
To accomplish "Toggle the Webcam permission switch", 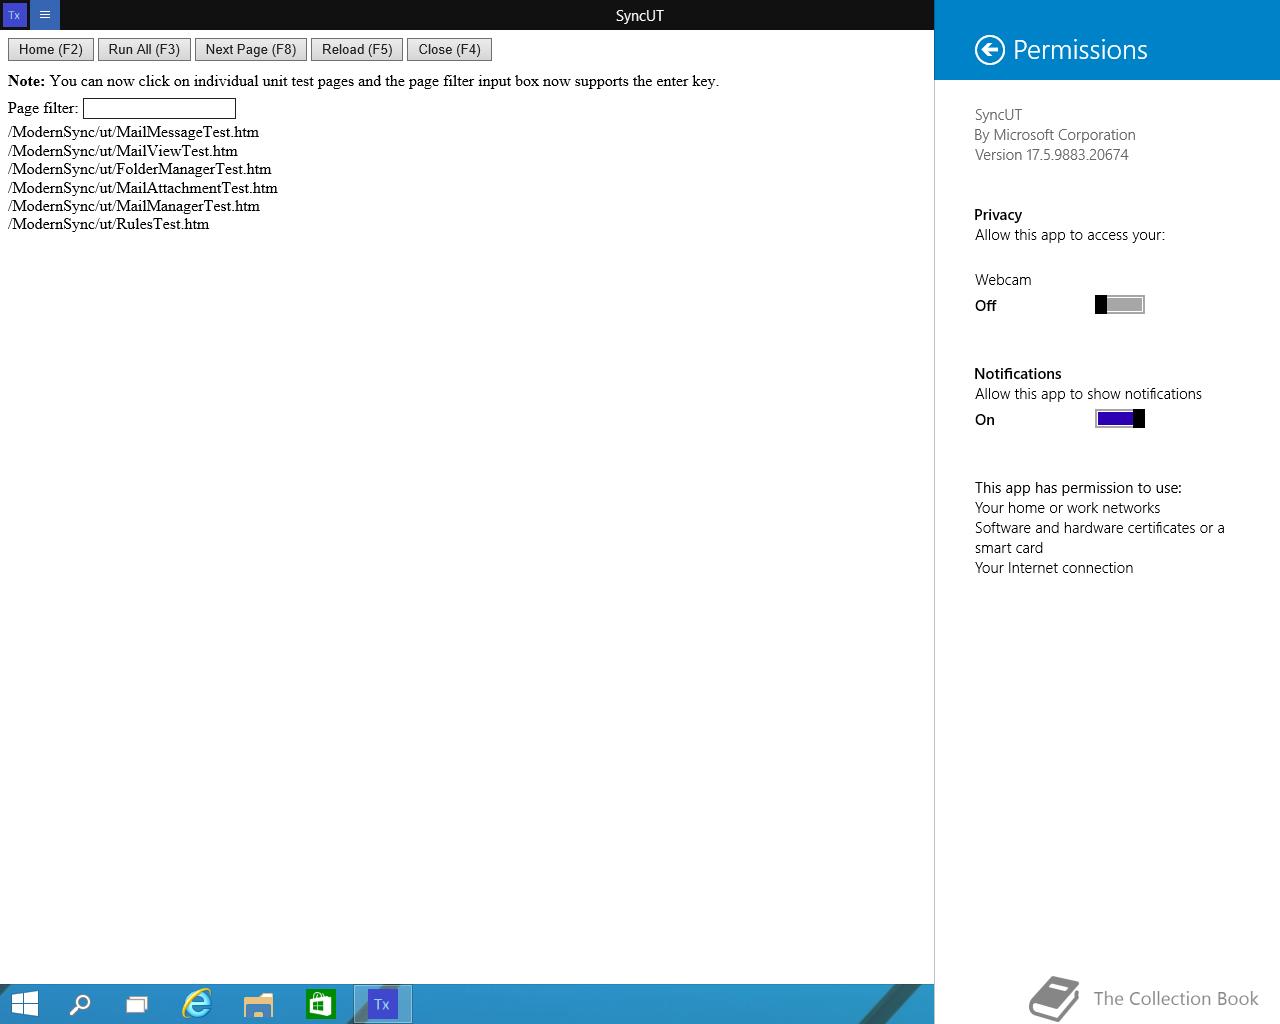I will tap(1120, 305).
